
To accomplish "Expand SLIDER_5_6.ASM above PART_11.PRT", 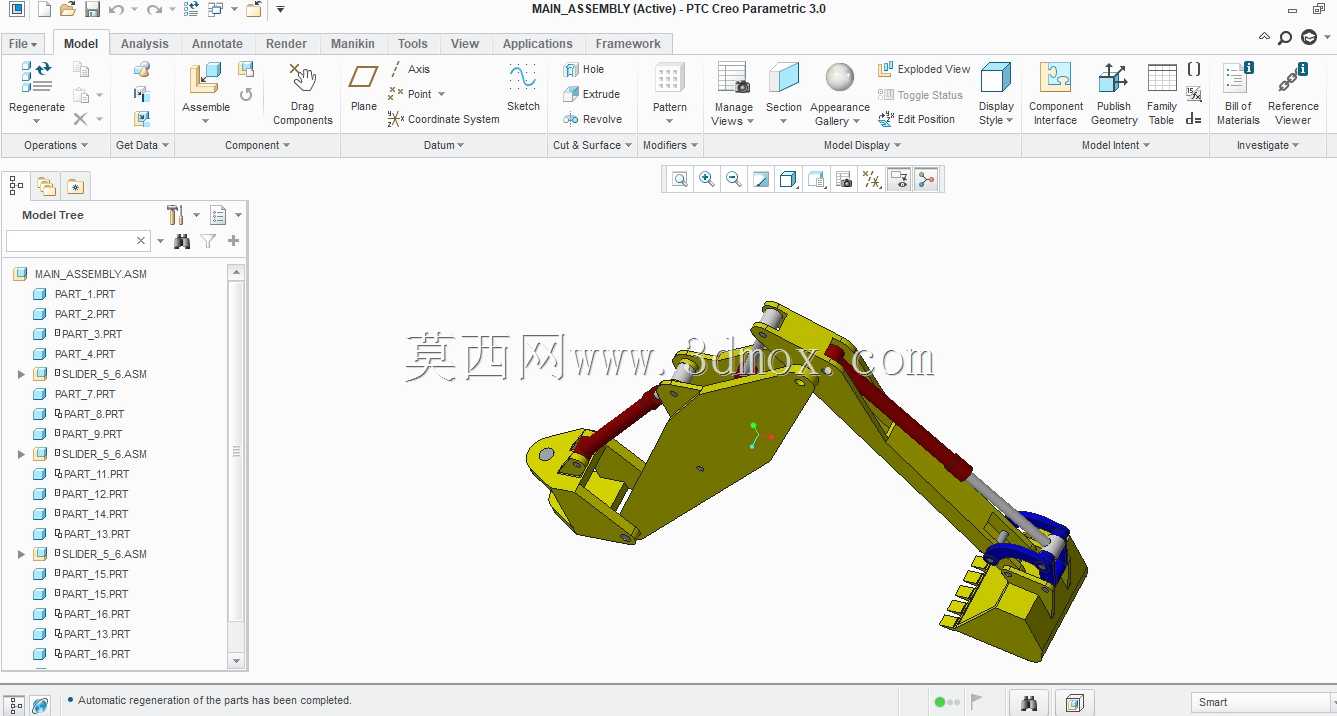I will click(21, 454).
